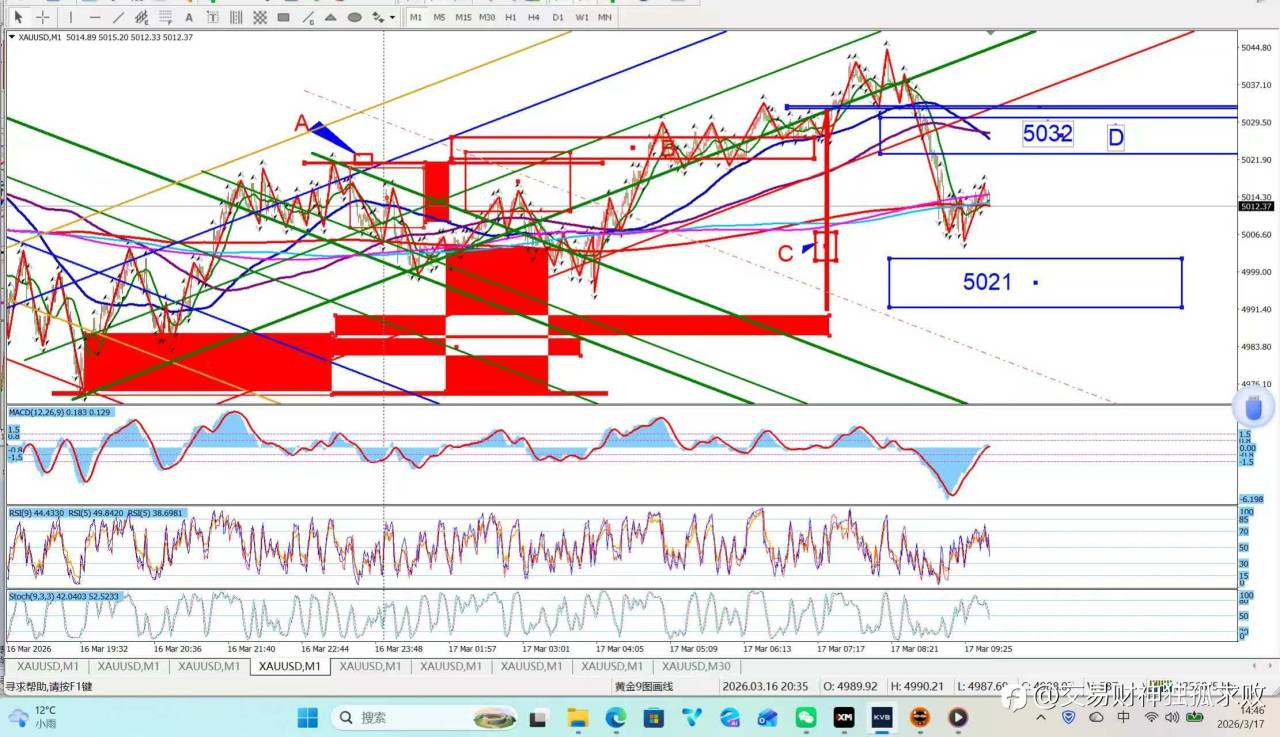
Task: Open the Wi-Fi network tray icon
Action: (1151, 717)
